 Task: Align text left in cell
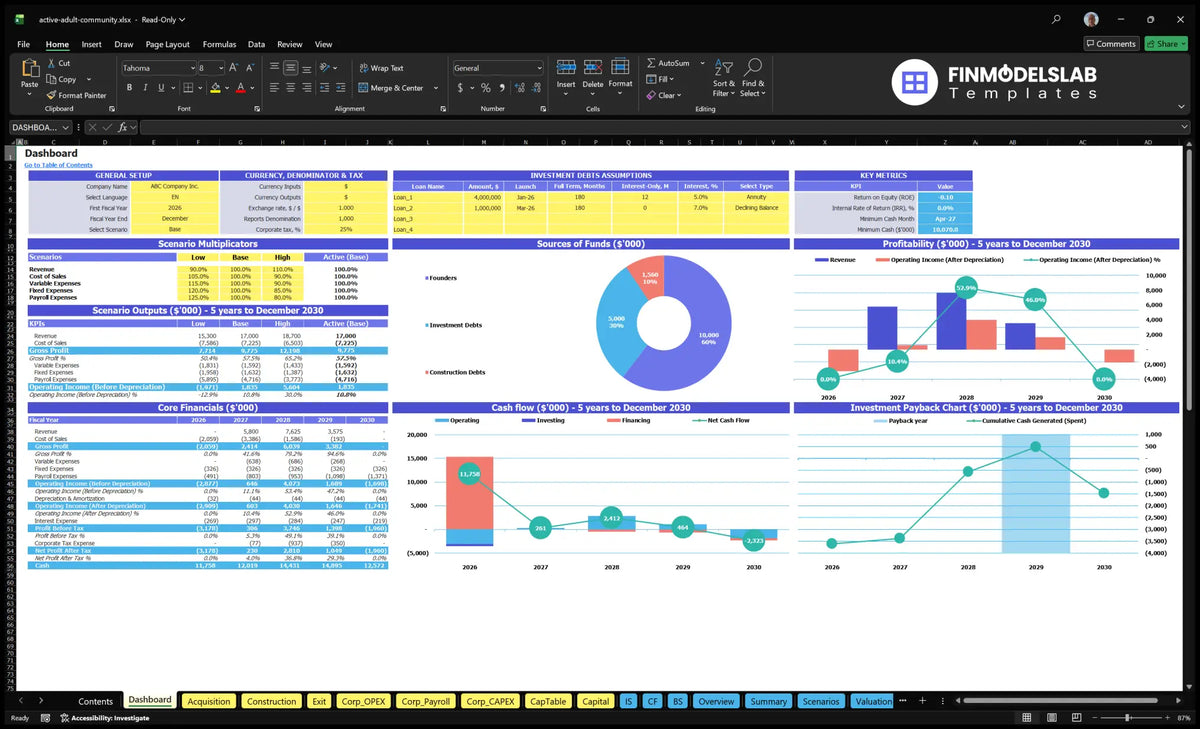(x=273, y=88)
